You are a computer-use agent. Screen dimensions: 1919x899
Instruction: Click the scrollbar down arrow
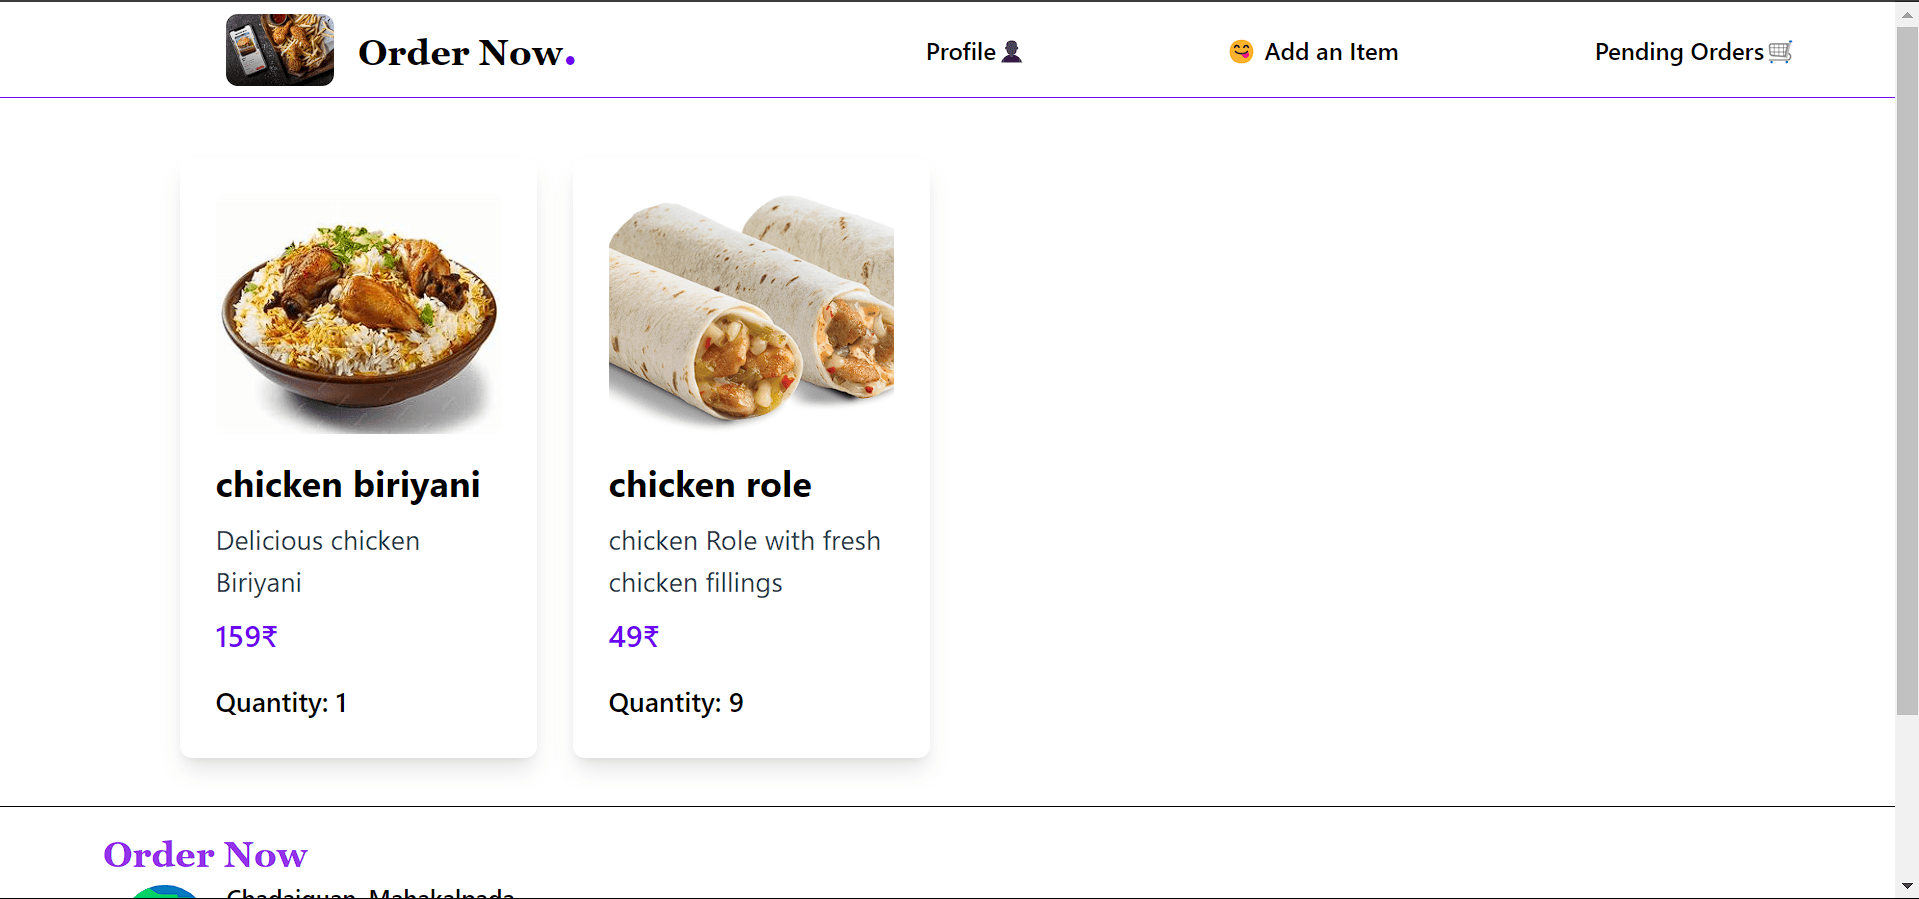[1907, 886]
